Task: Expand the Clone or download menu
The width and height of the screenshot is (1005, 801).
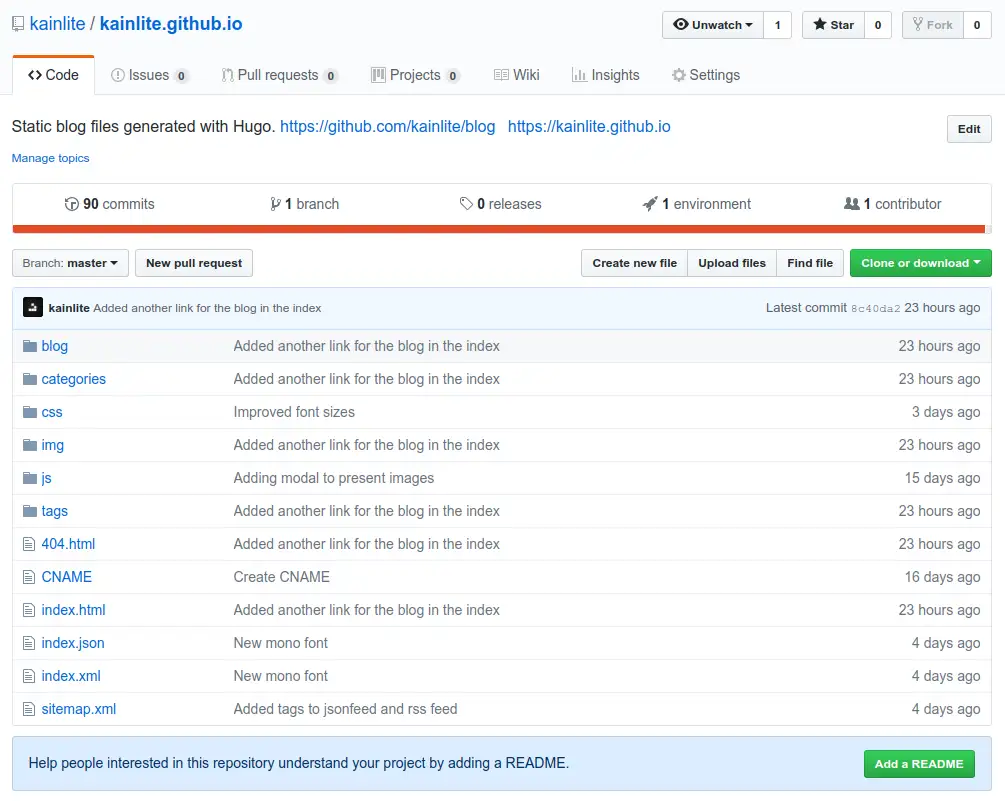Action: (920, 263)
